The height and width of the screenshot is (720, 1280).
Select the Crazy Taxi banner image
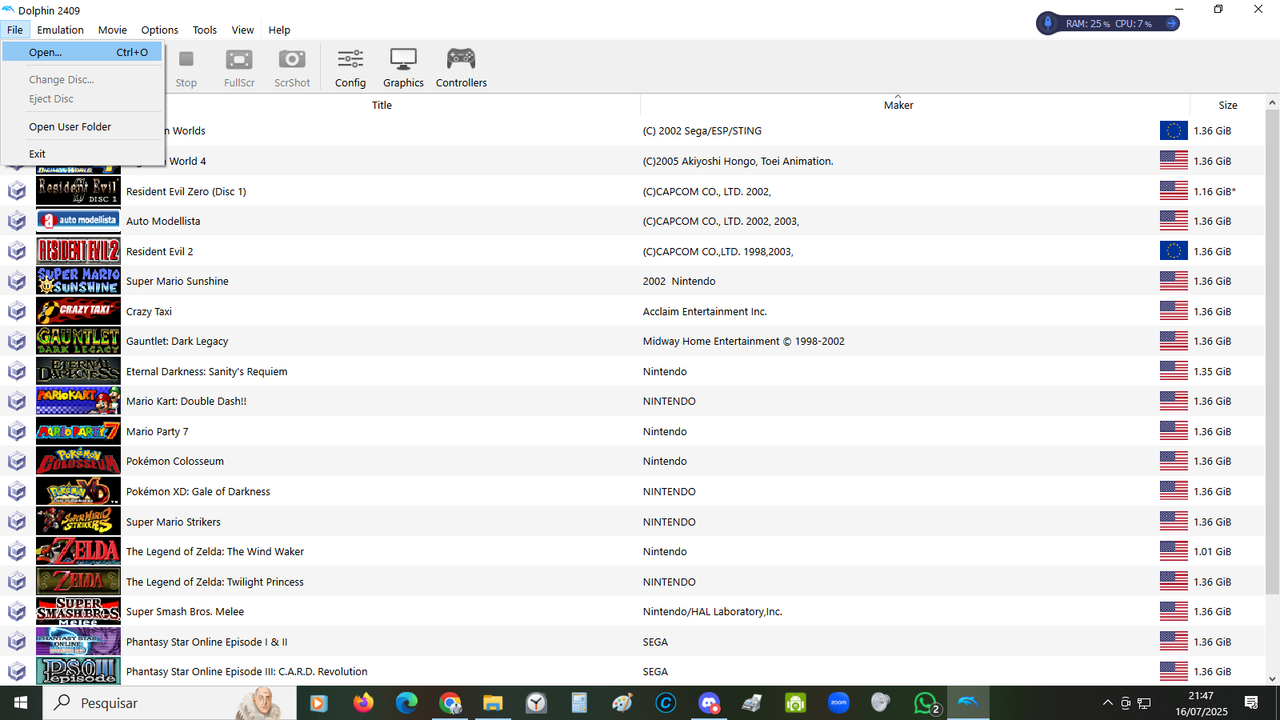(78, 311)
